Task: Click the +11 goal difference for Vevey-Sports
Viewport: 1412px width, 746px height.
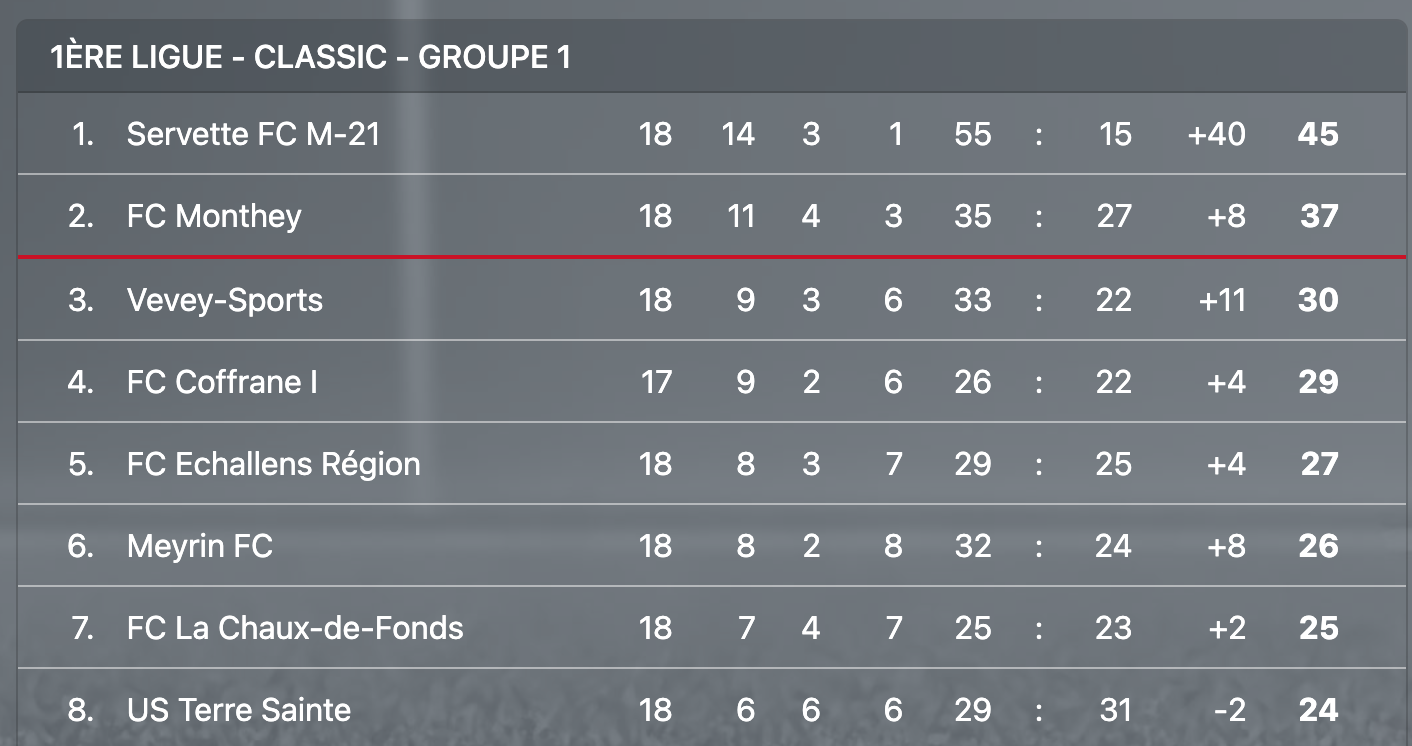Action: coord(1221,300)
